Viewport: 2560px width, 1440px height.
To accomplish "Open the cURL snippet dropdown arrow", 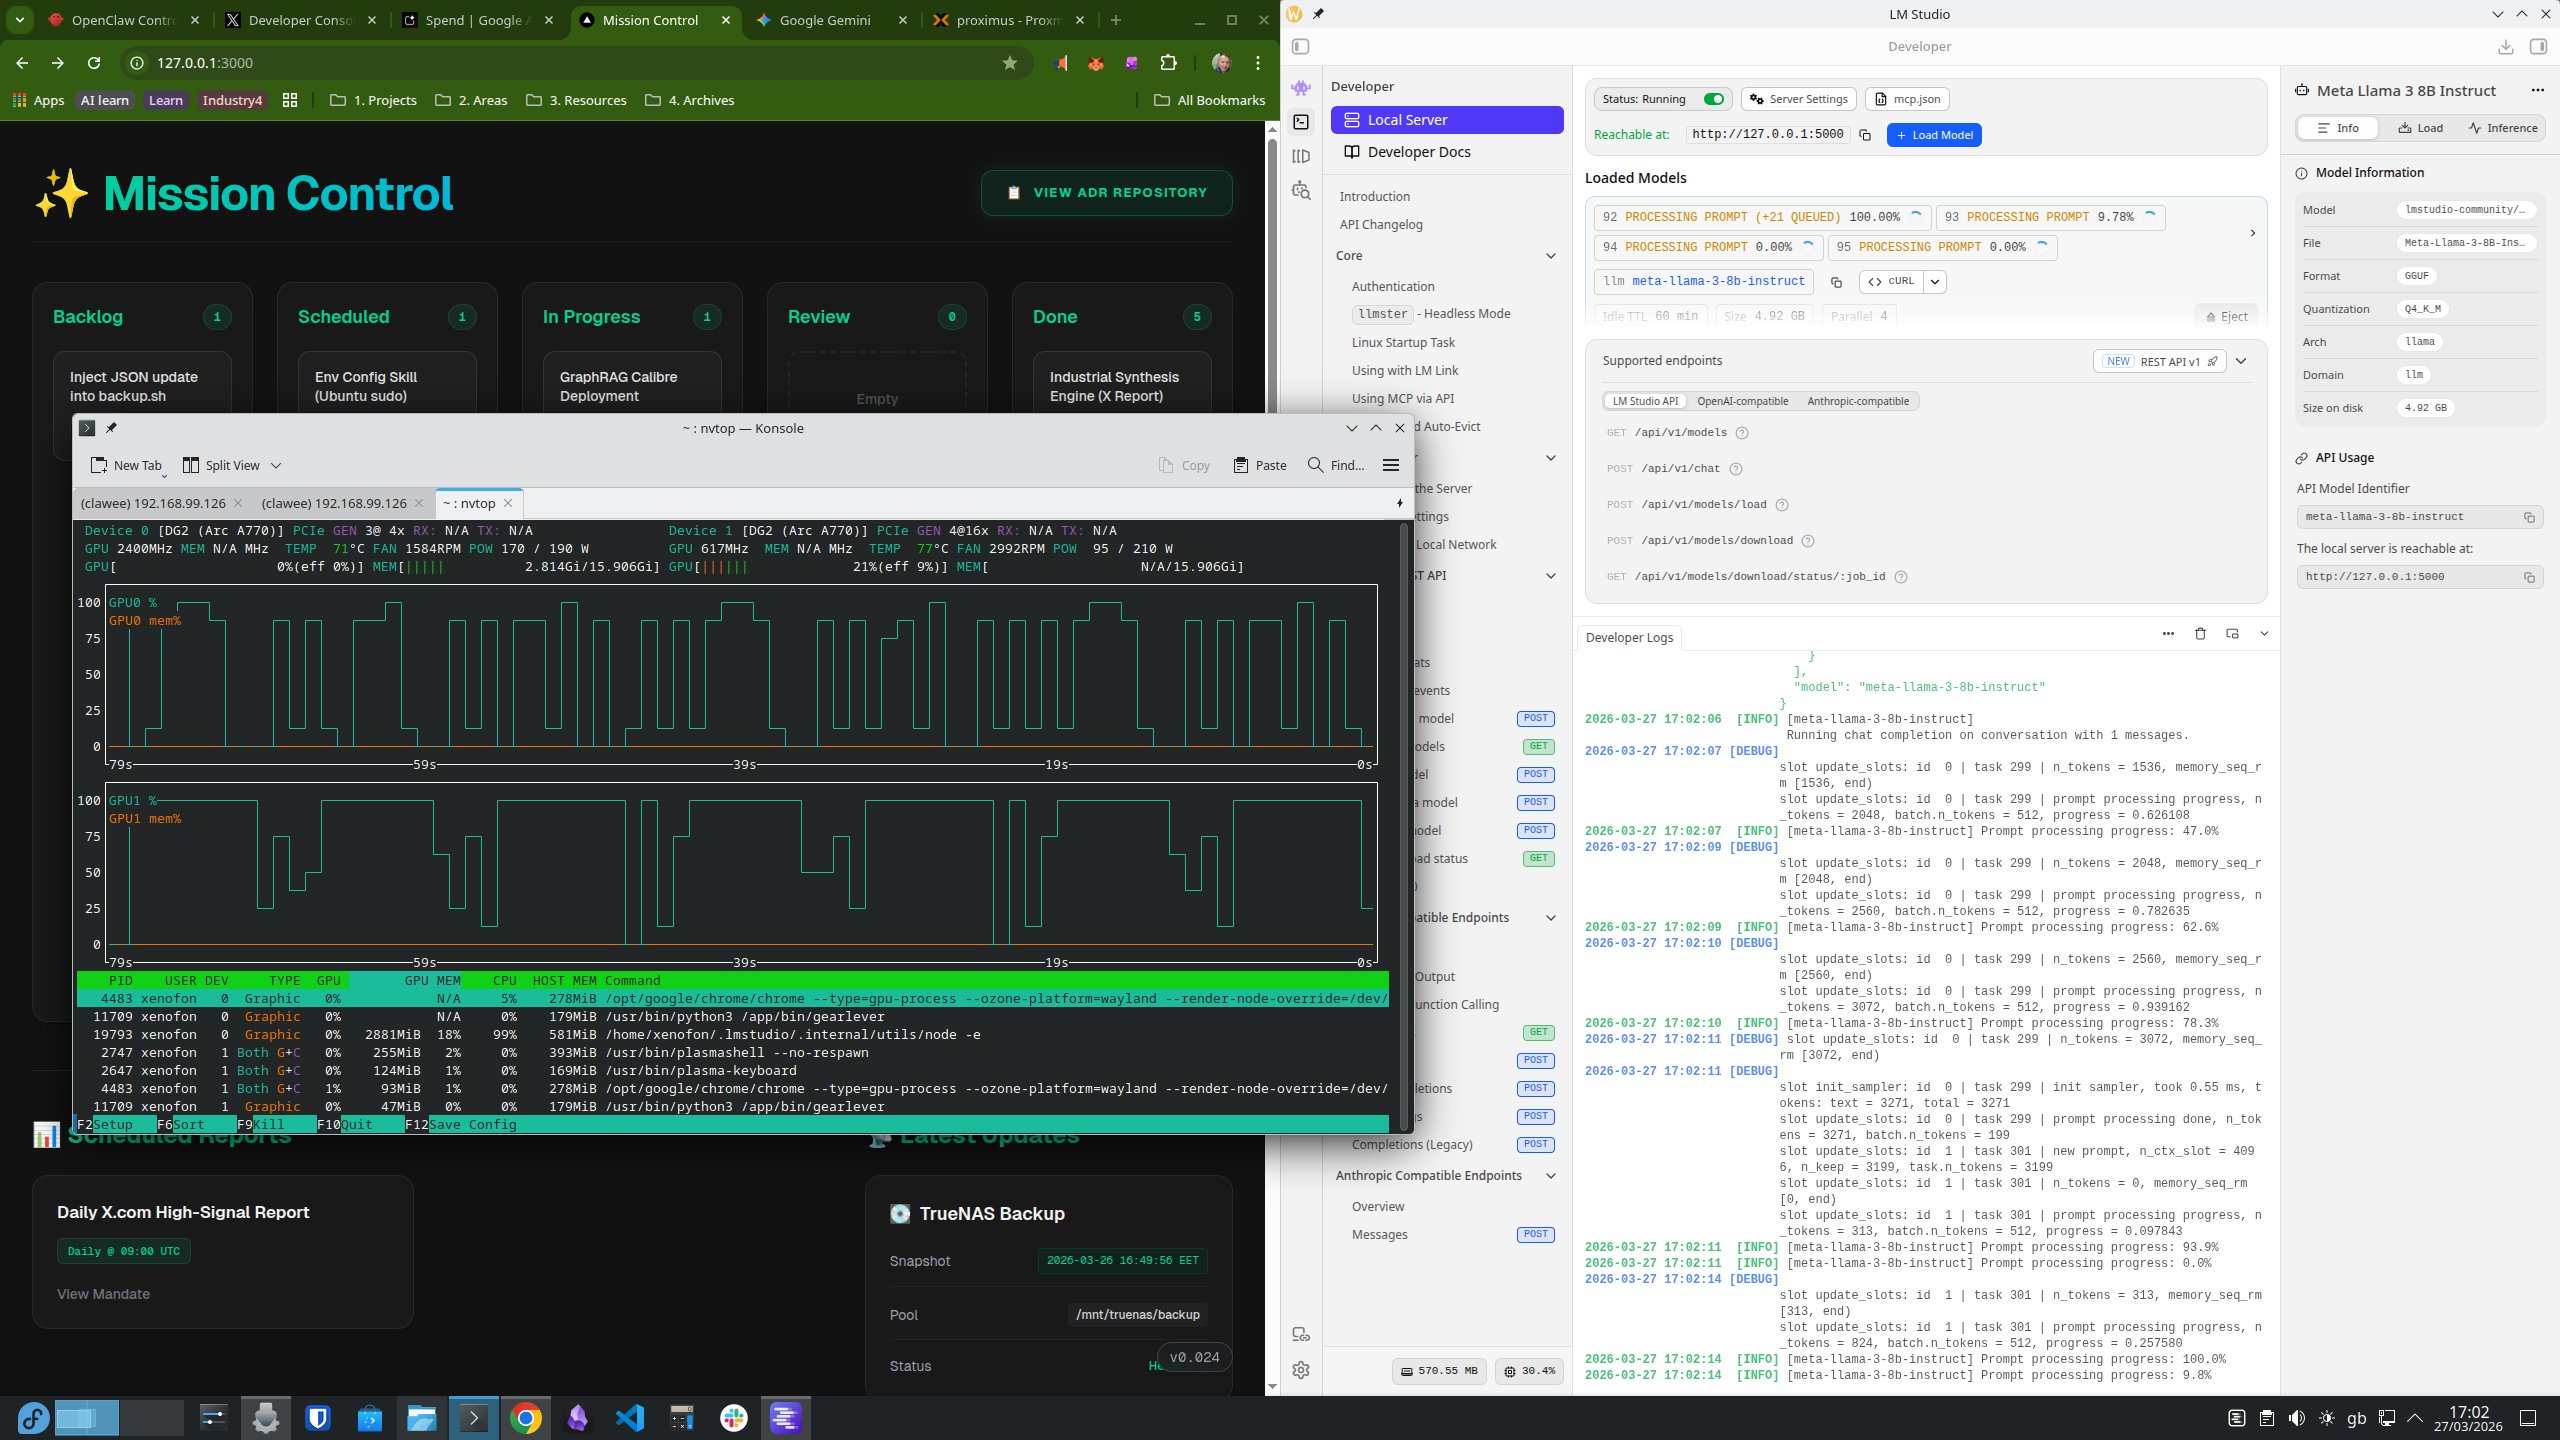I will coord(1935,282).
